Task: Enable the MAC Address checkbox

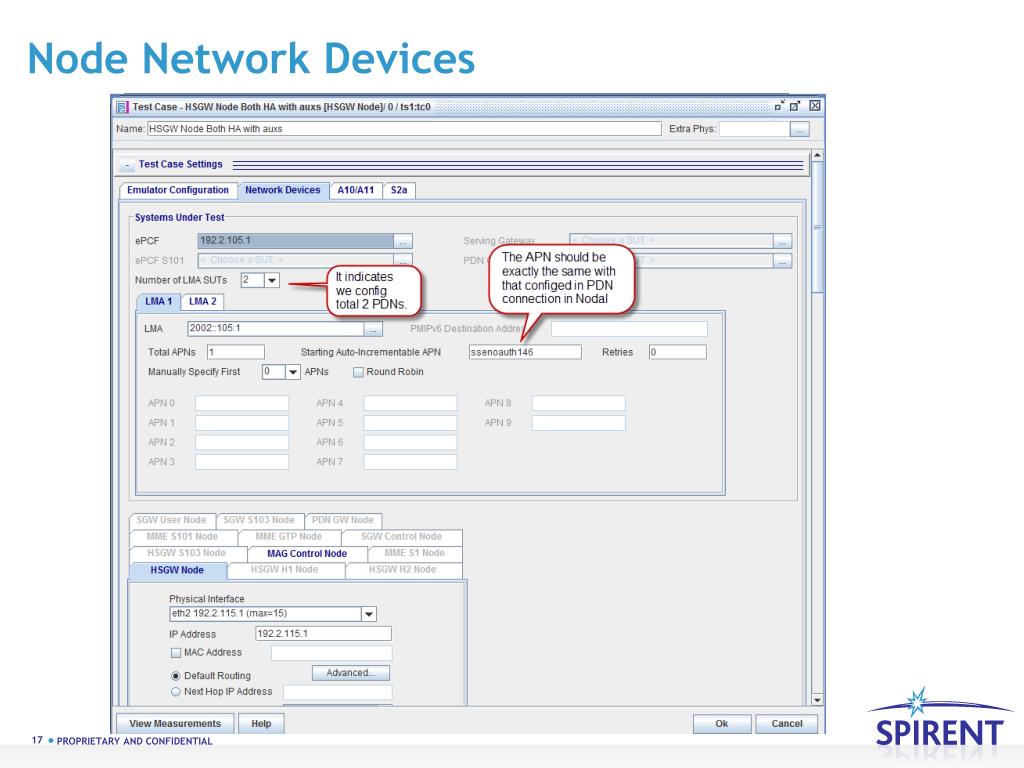Action: tap(176, 652)
